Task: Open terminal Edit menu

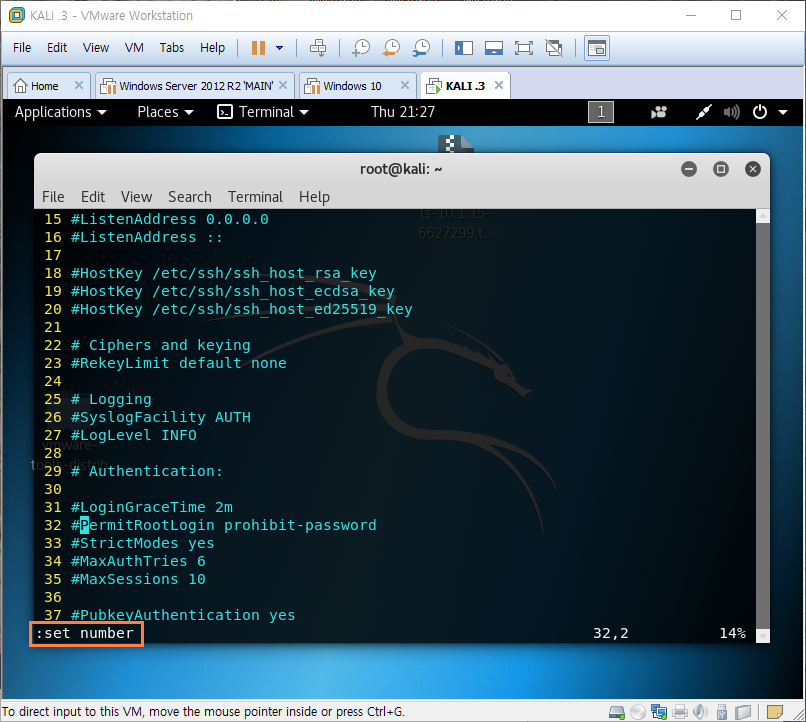Action: point(93,197)
